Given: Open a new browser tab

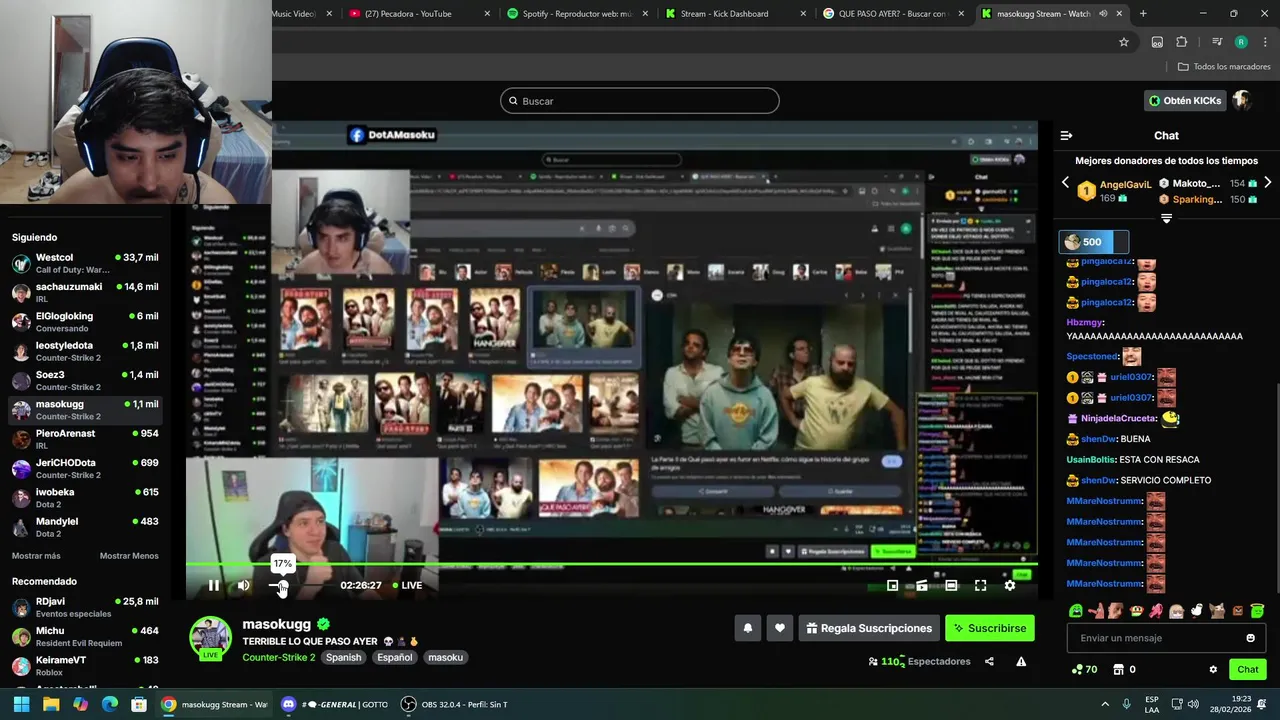Looking at the screenshot, I should pos(1143,14).
